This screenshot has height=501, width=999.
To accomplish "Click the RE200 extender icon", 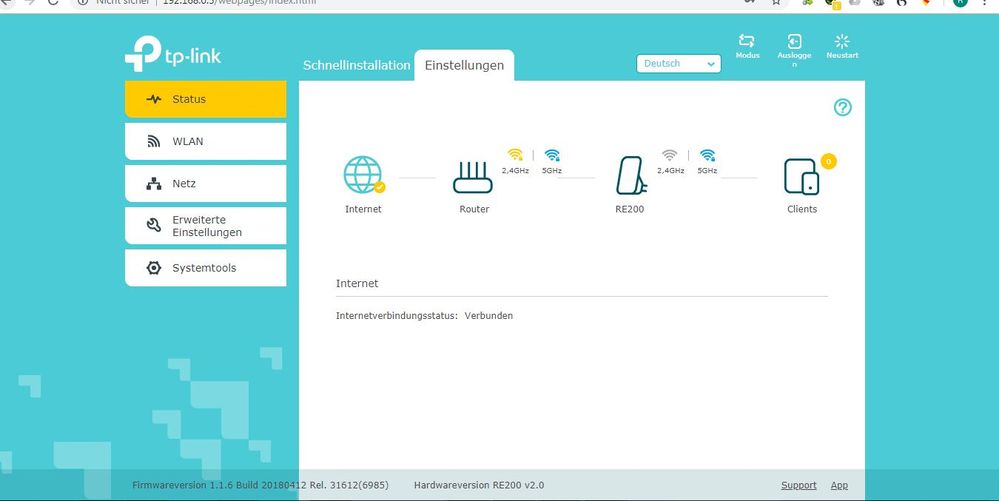I will coord(631,175).
